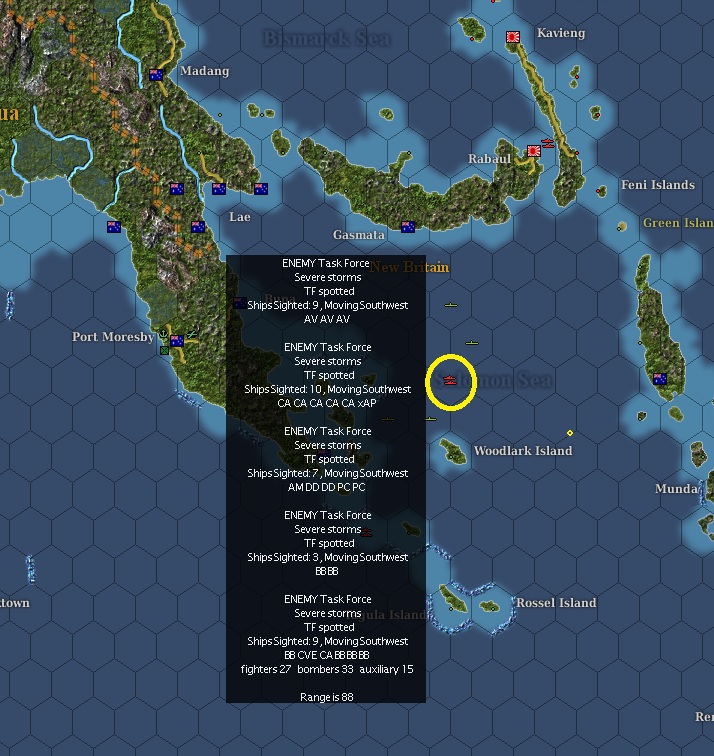This screenshot has width=714, height=756.
Task: Select the Australian base flag at Port Moresby
Action: [x=177, y=341]
